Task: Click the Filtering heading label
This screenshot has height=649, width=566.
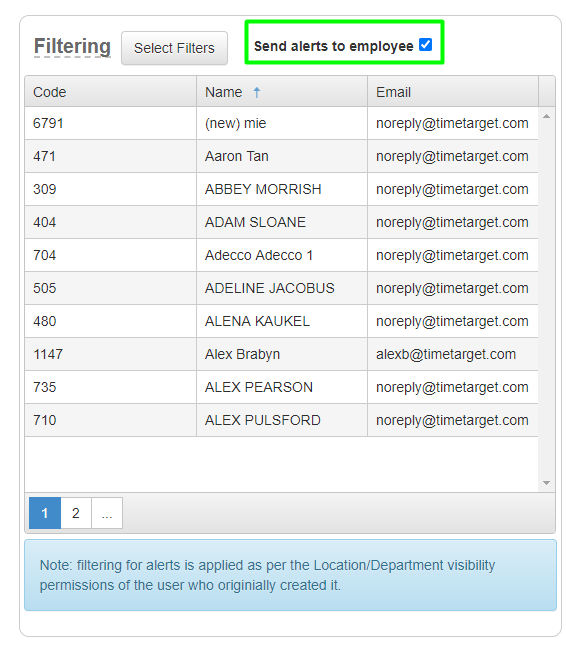Action: 72,46
